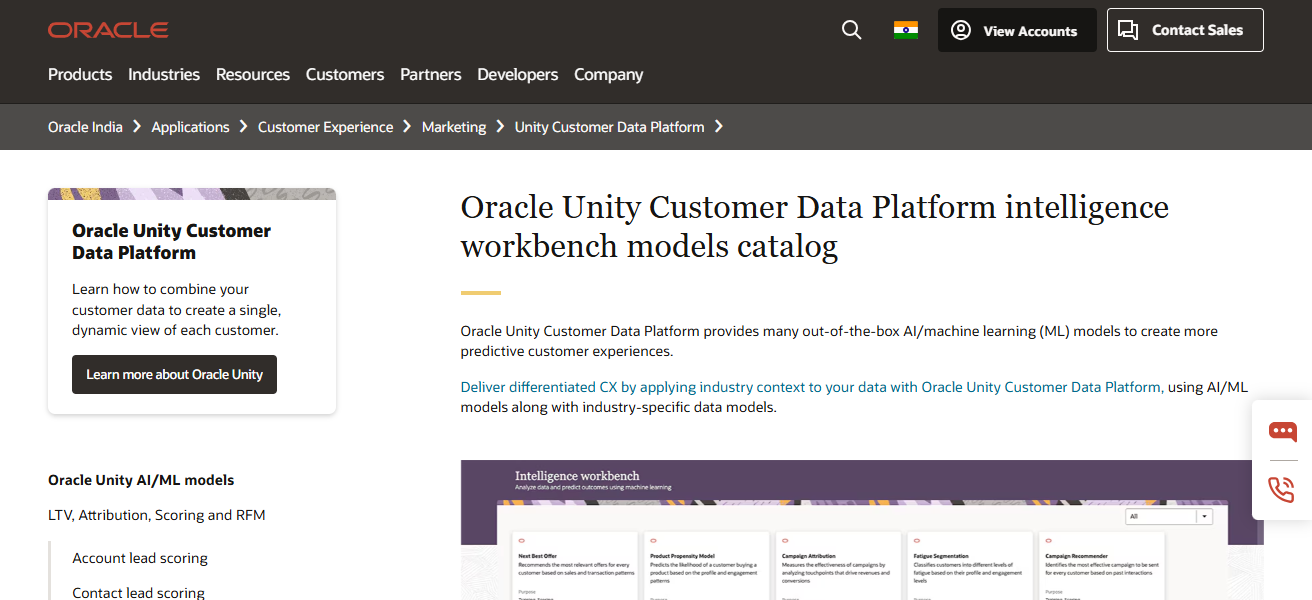Open the All filter dropdown in the workbench
Image resolution: width=1312 pixels, height=600 pixels.
point(1168,515)
